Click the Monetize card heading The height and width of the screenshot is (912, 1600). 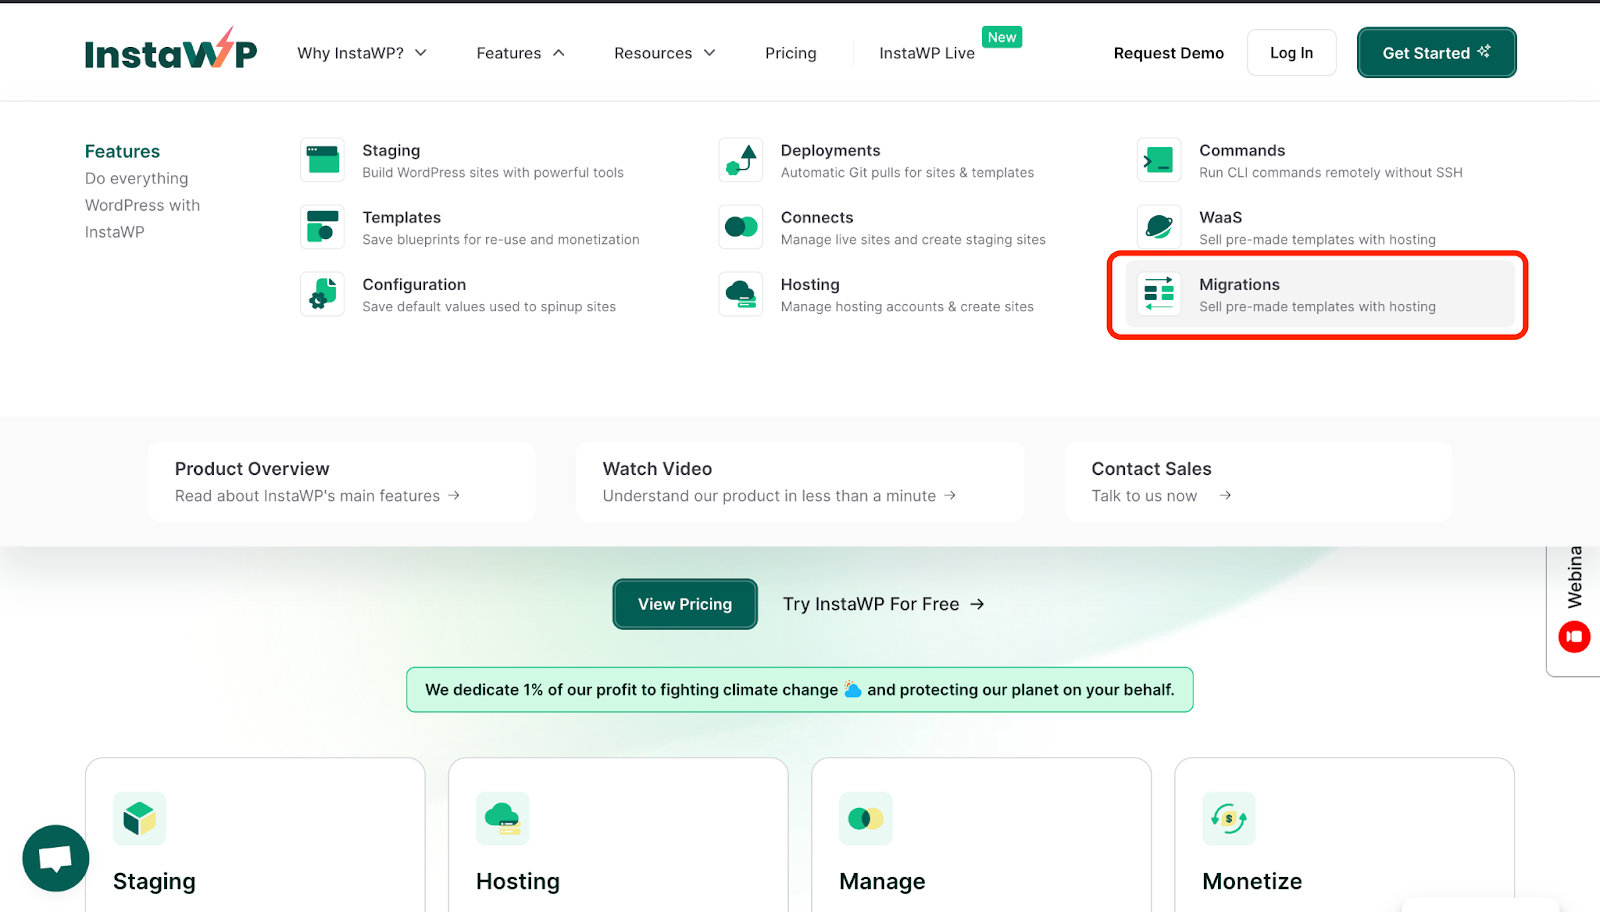[x=1252, y=881]
